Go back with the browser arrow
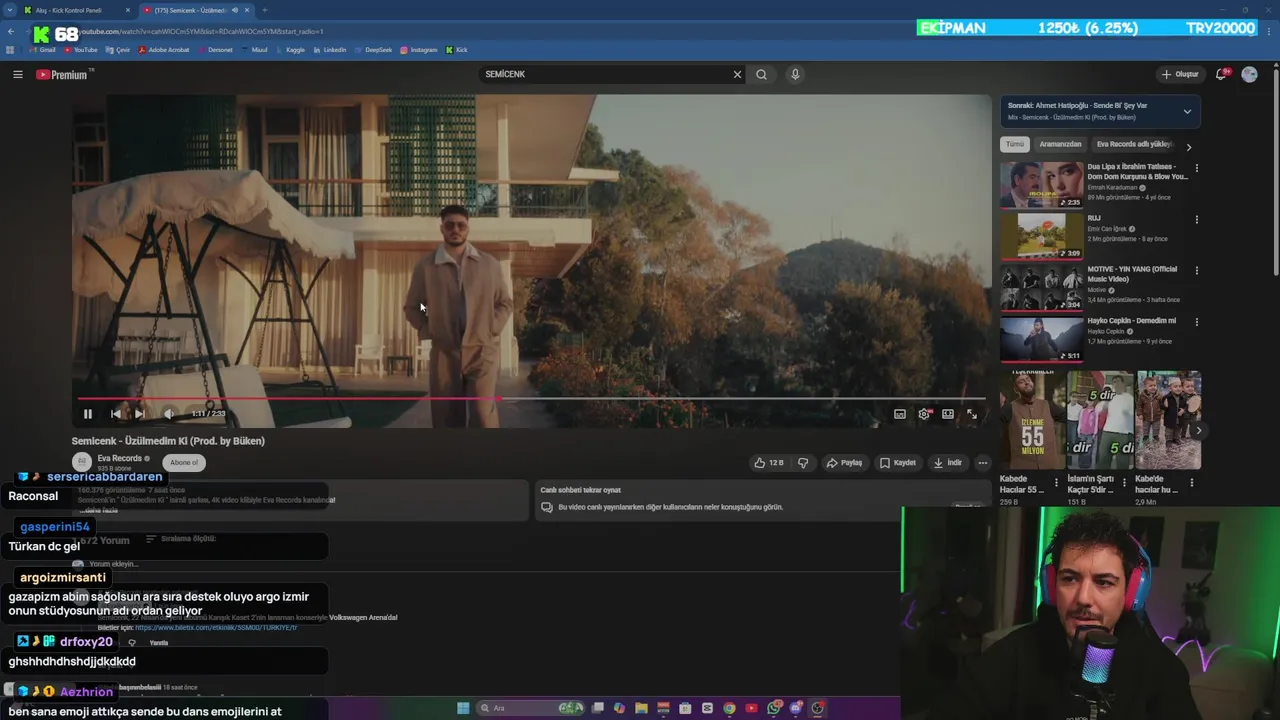 click(11, 31)
